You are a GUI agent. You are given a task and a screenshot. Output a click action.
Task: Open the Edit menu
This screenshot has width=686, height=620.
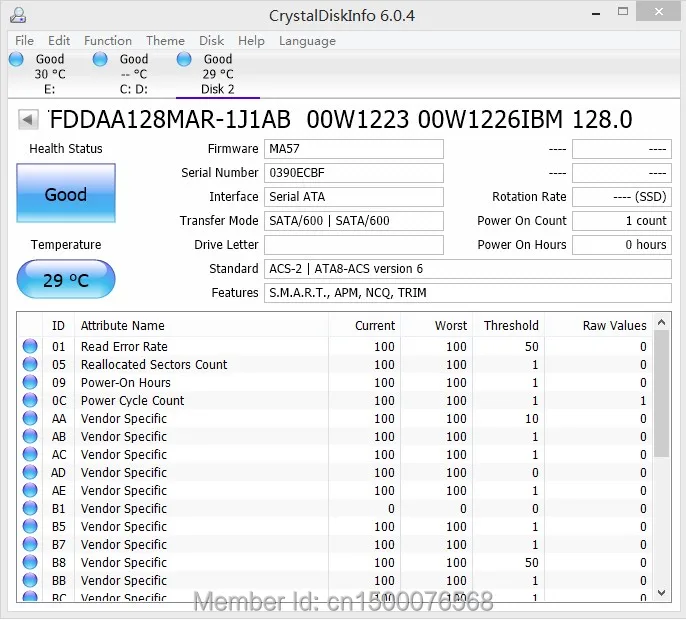pos(59,41)
